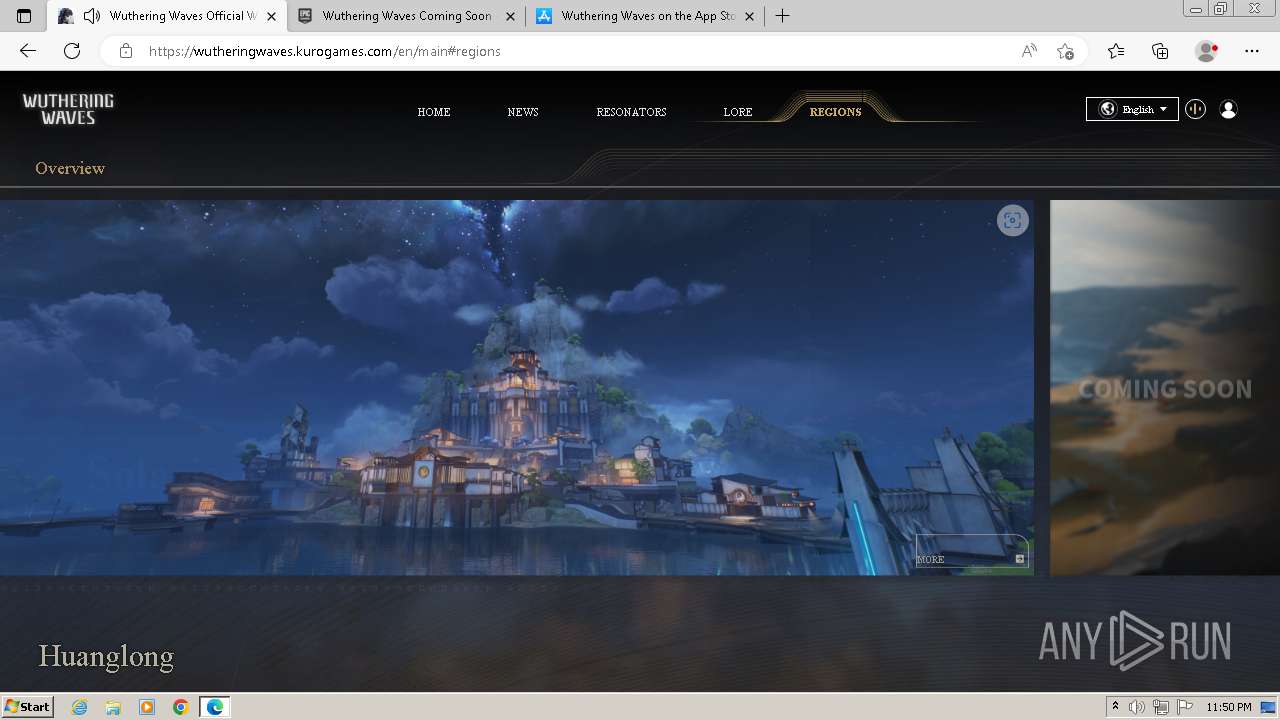1280x720 pixels.
Task: Open a new browser tab
Action: pyautogui.click(x=782, y=16)
